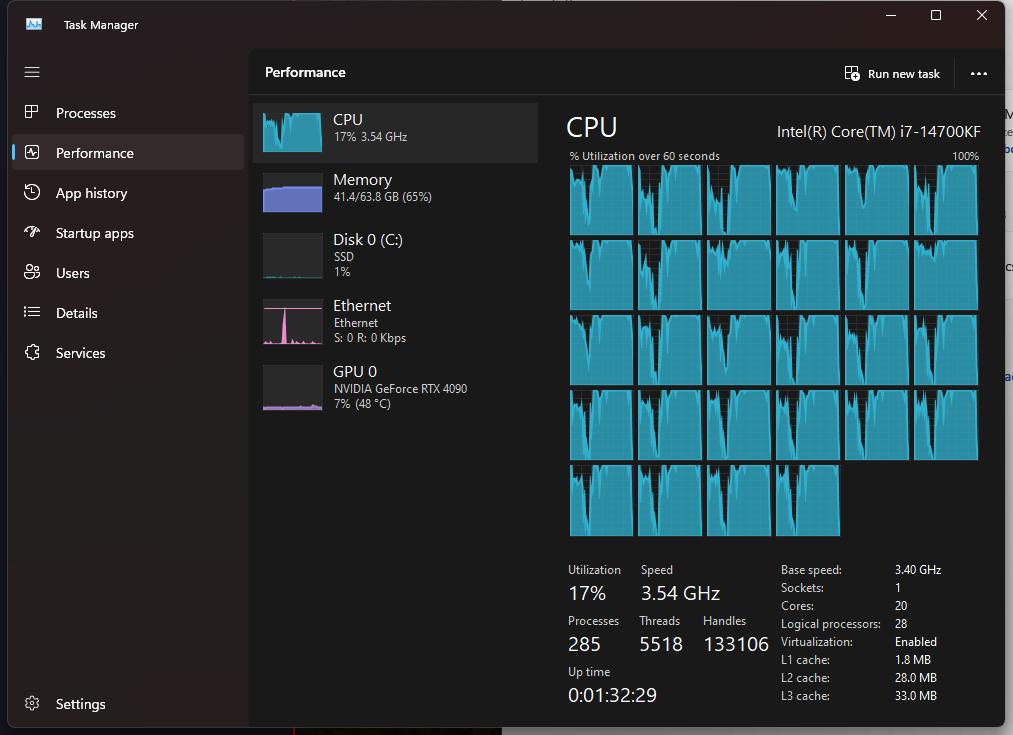Maximize the Task Manager window
Screen dimensions: 1013x735
point(936,15)
